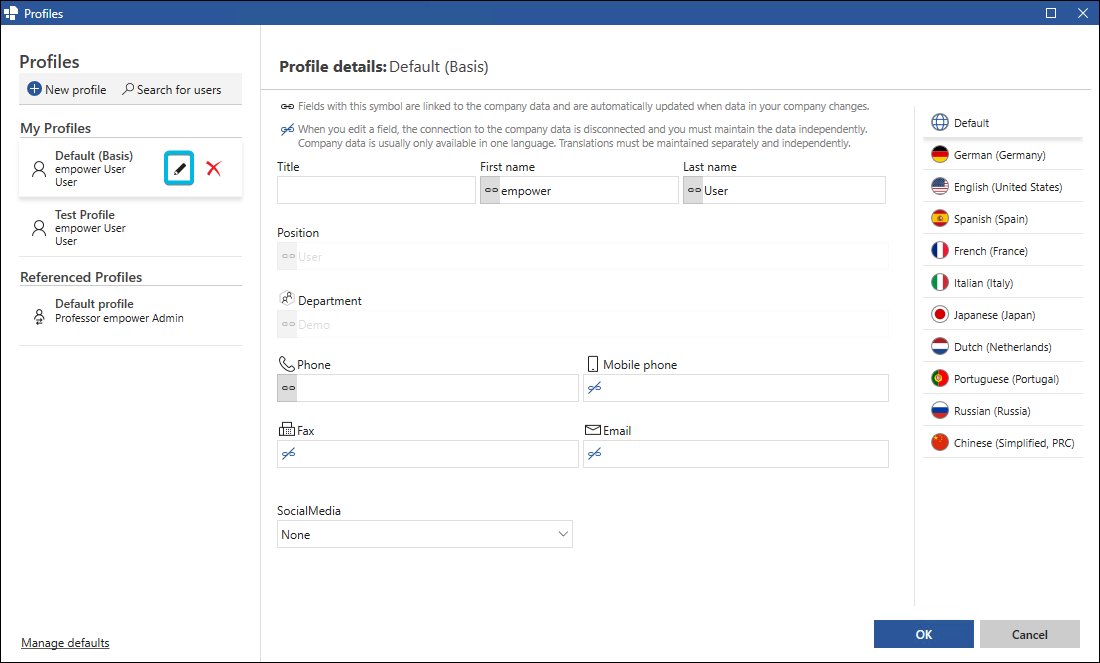Click the New profile plus icon

(34, 89)
